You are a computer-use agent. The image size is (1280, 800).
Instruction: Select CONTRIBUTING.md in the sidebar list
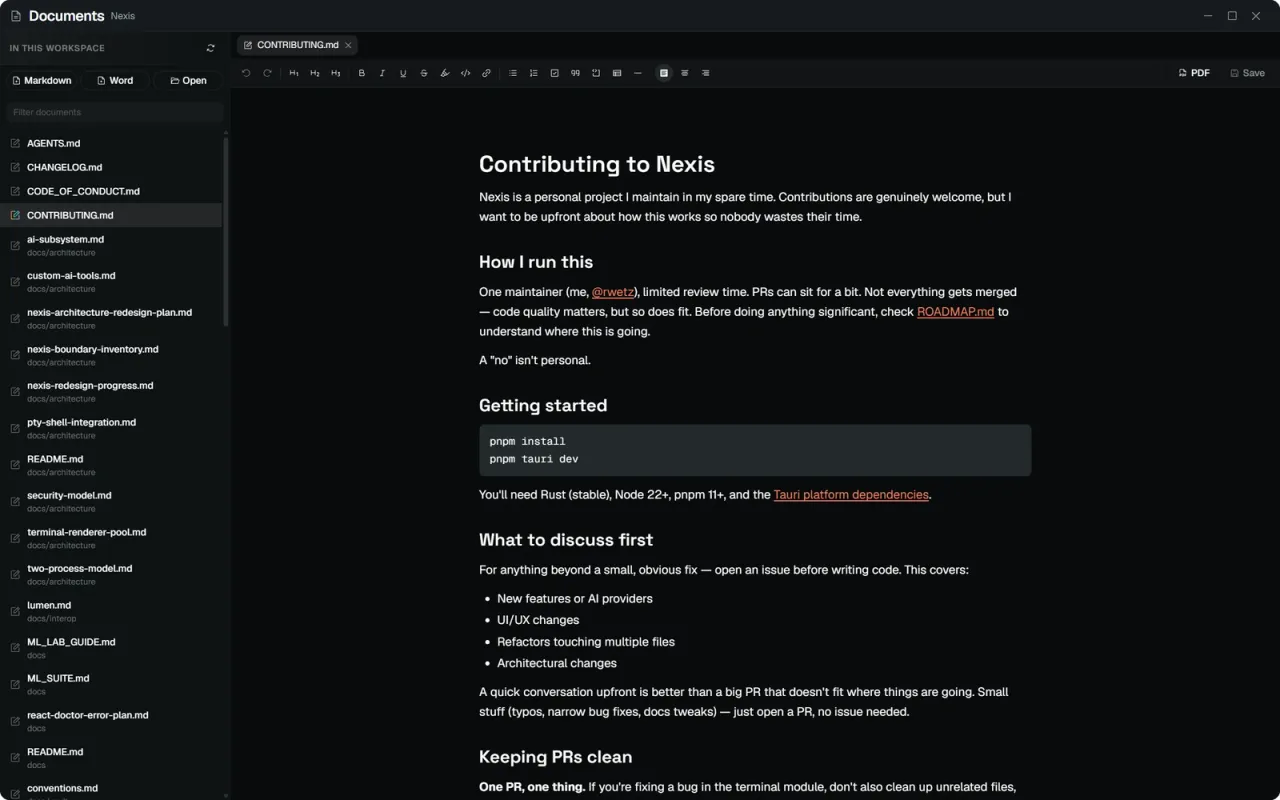pos(111,215)
